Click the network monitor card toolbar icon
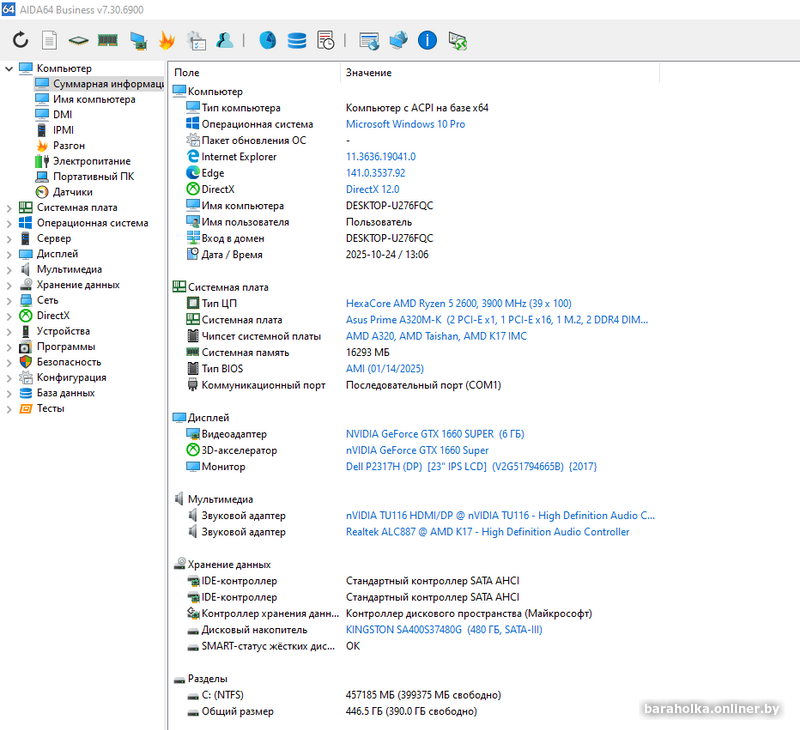Viewport: 800px width, 730px height. point(138,41)
